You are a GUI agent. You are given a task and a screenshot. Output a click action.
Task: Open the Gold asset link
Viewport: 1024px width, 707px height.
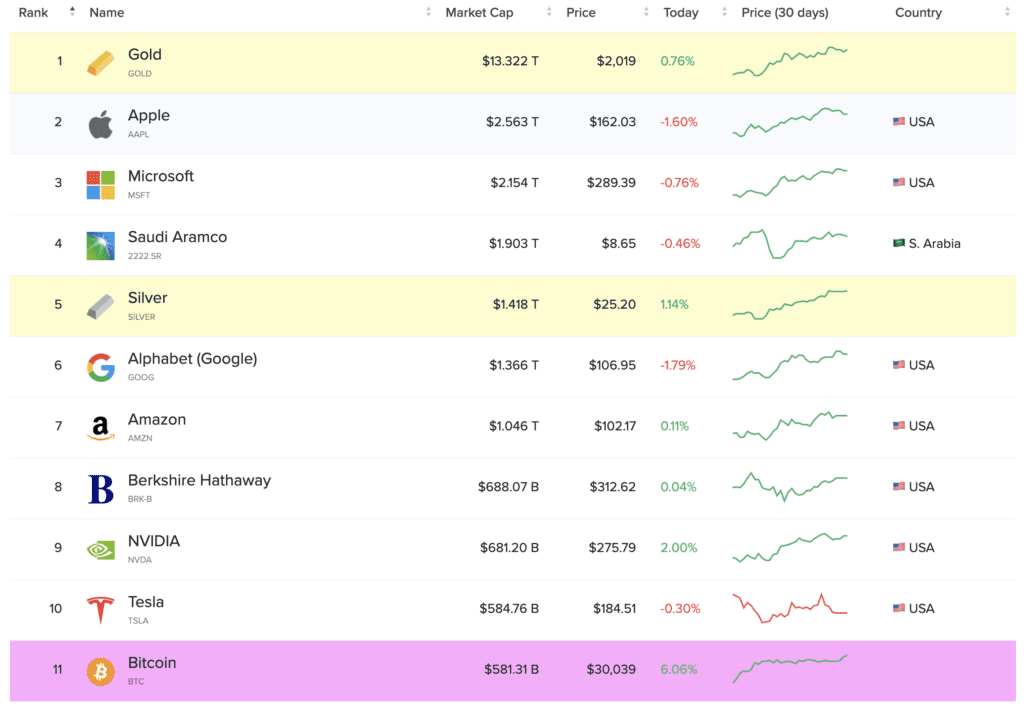(x=144, y=54)
